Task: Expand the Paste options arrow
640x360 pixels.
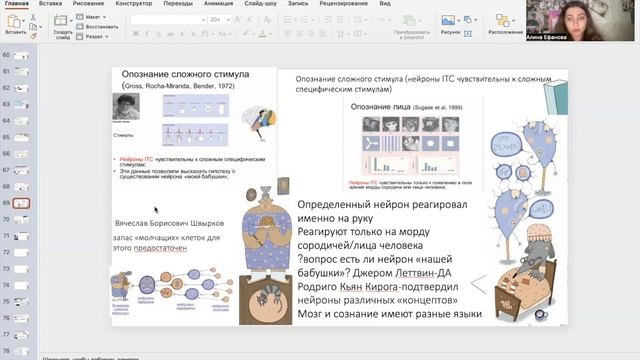Action: [24, 20]
